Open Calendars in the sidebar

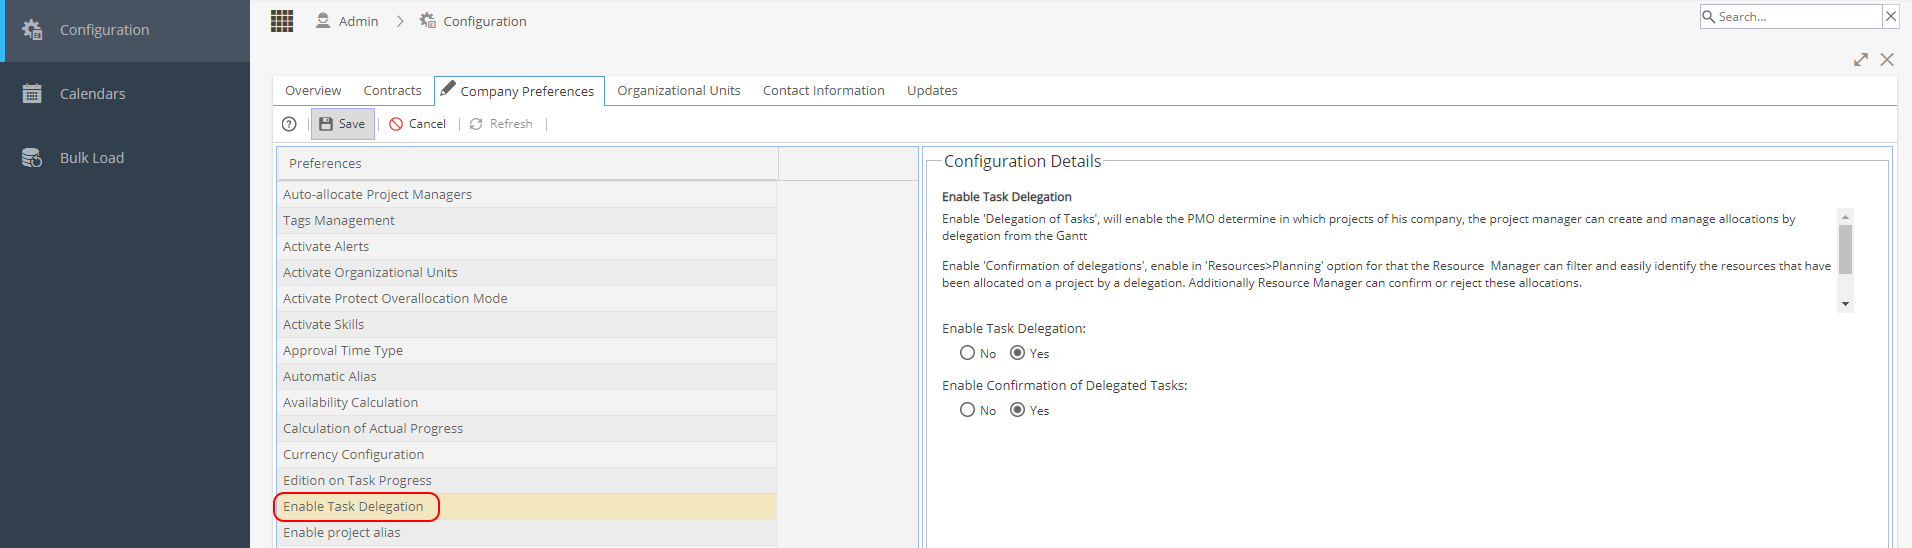point(125,93)
